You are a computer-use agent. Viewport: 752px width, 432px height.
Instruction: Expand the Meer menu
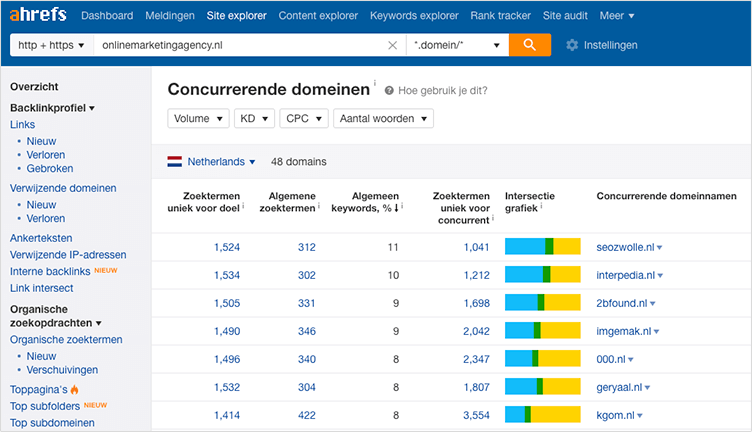click(617, 16)
